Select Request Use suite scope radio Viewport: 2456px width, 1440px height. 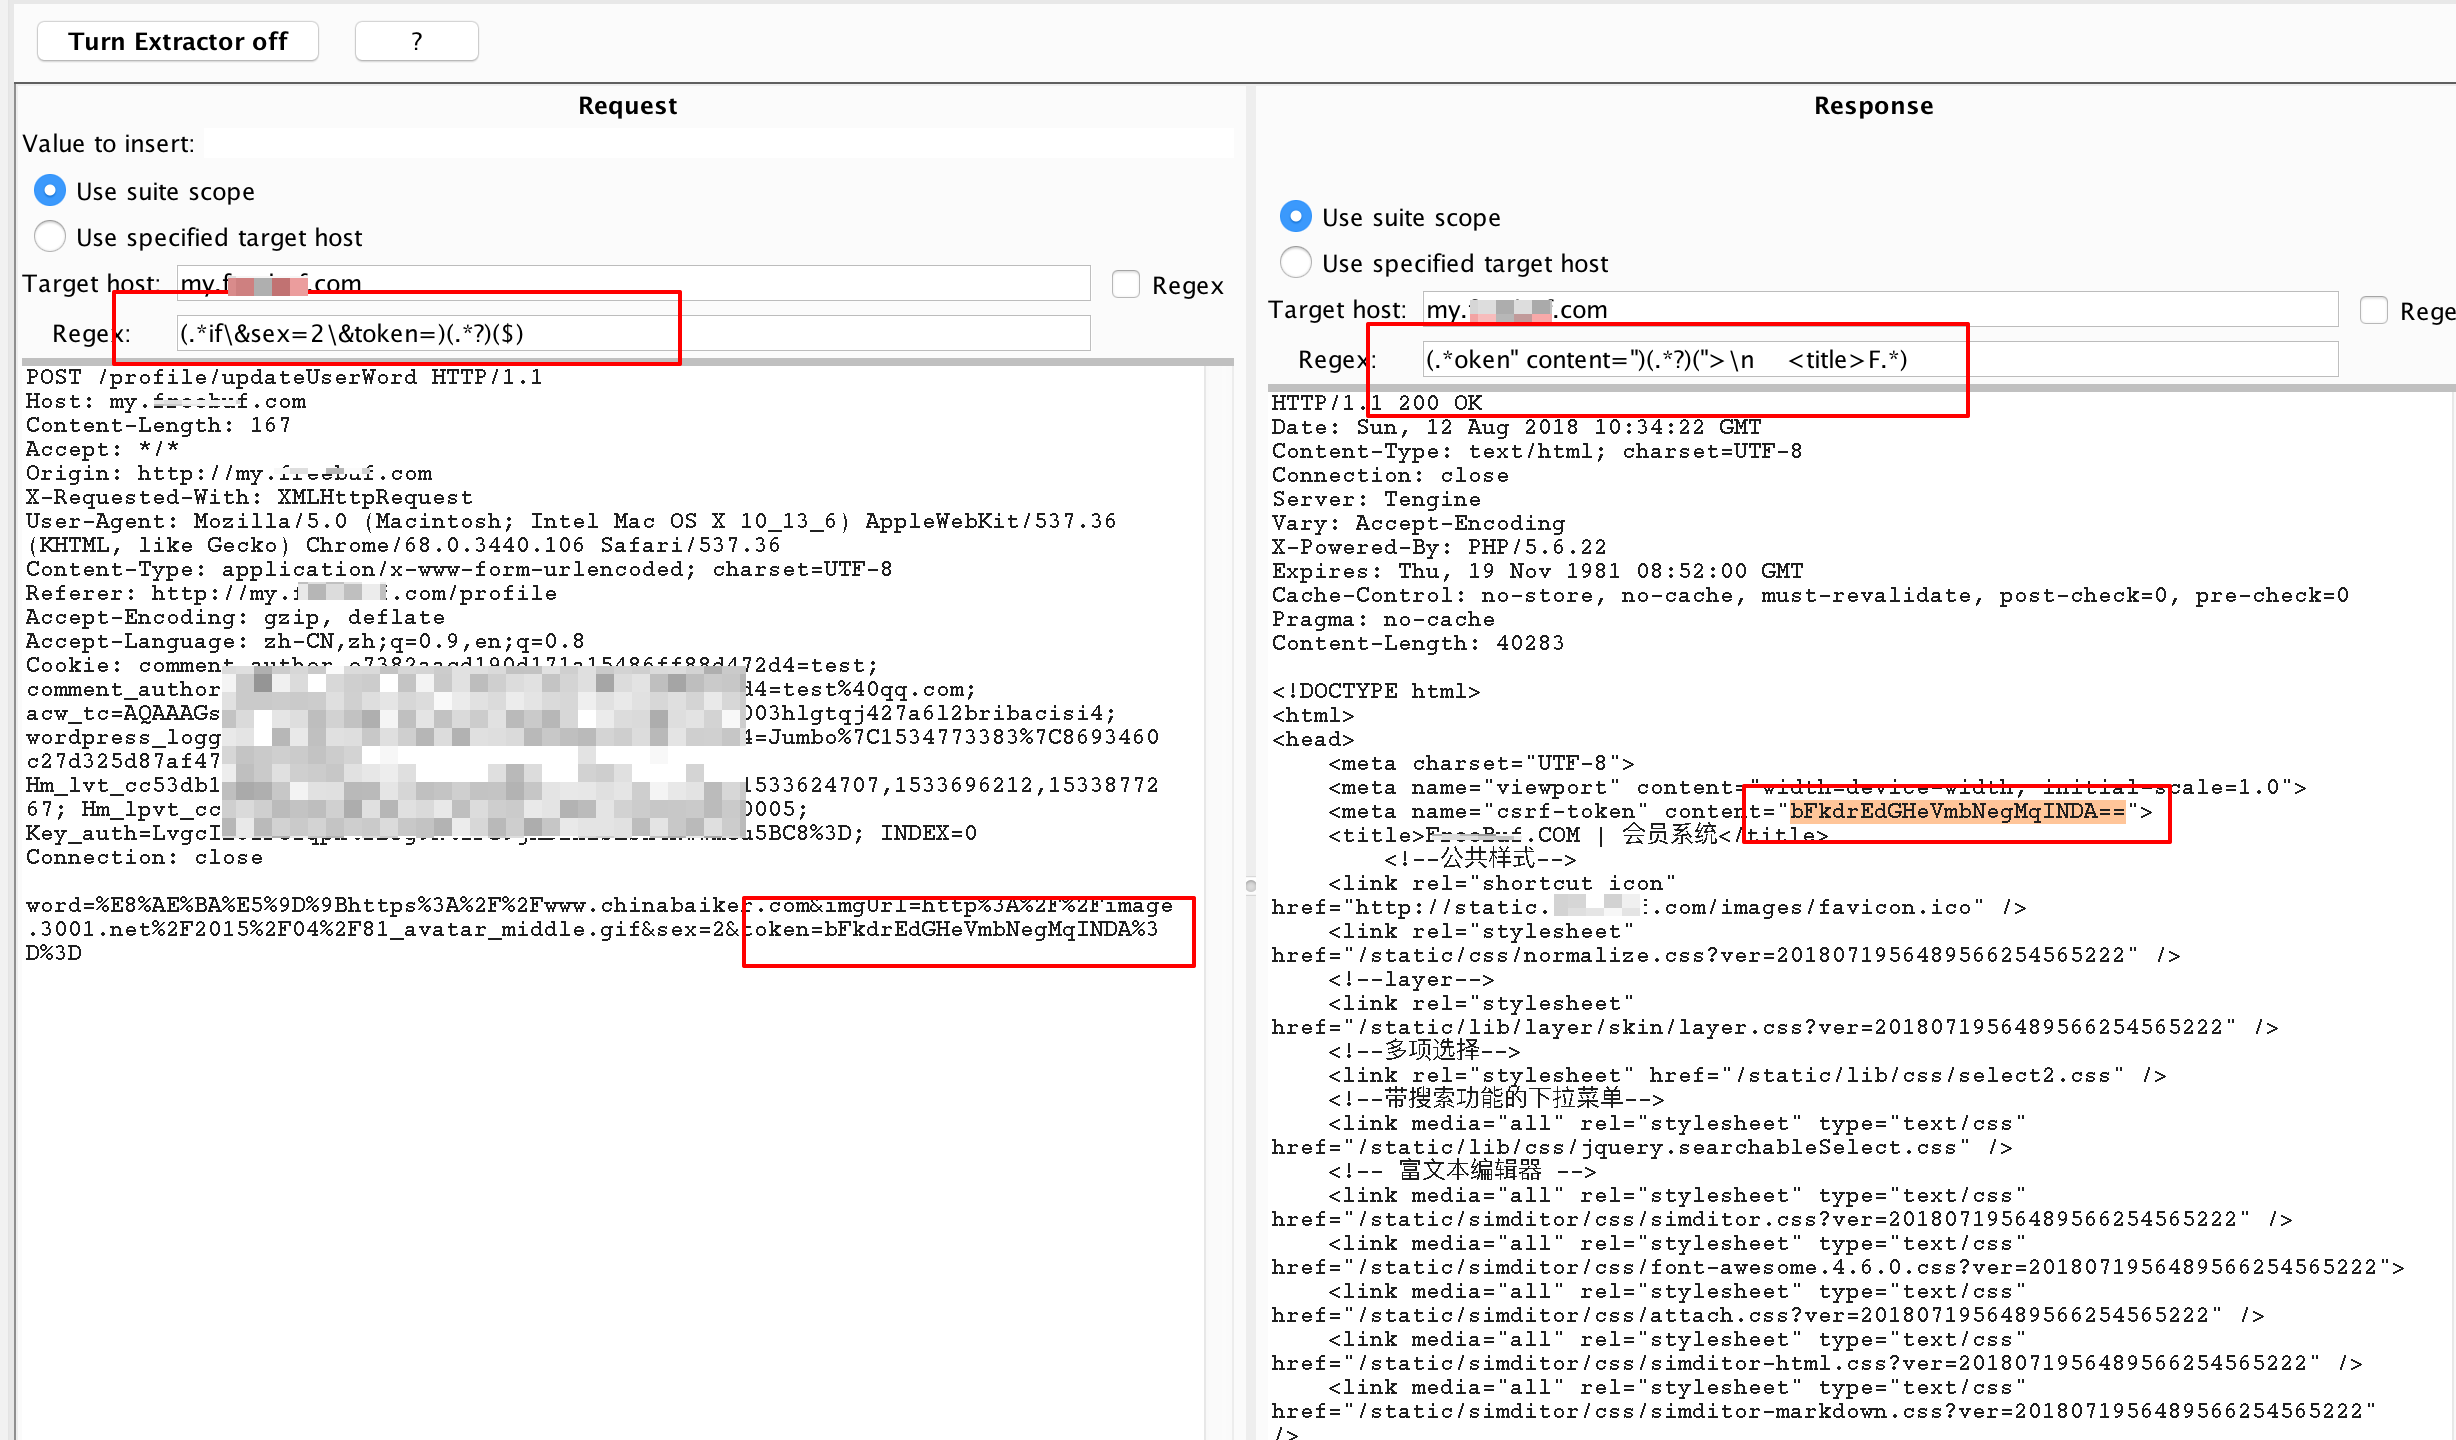[49, 190]
